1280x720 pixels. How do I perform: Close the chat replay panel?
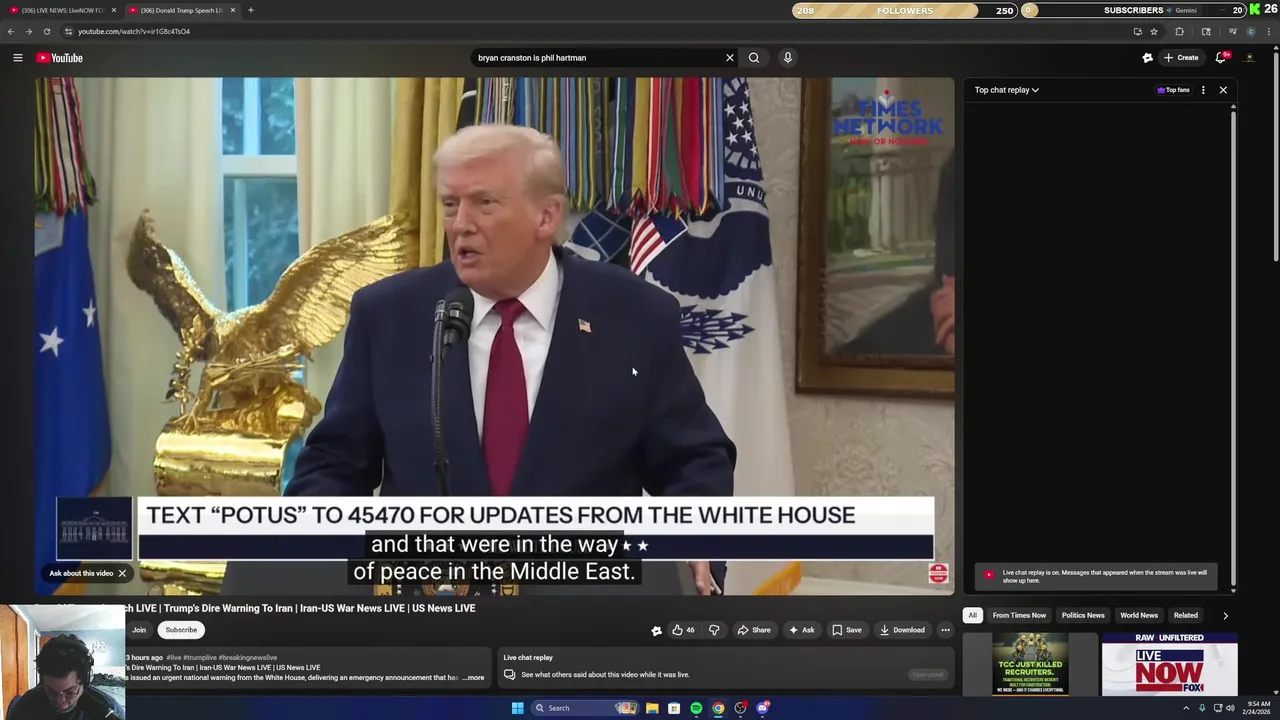coord(1223,90)
